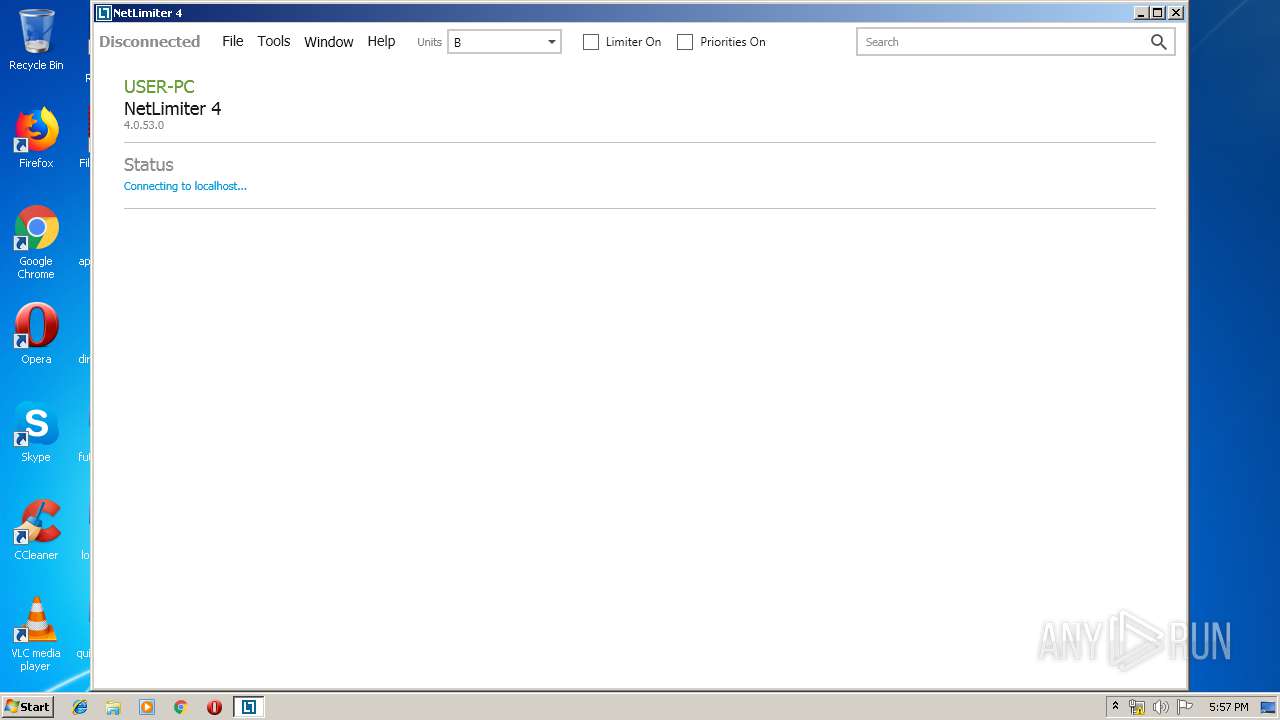Open Windows Media Player taskbar icon
The image size is (1280, 720).
click(147, 707)
